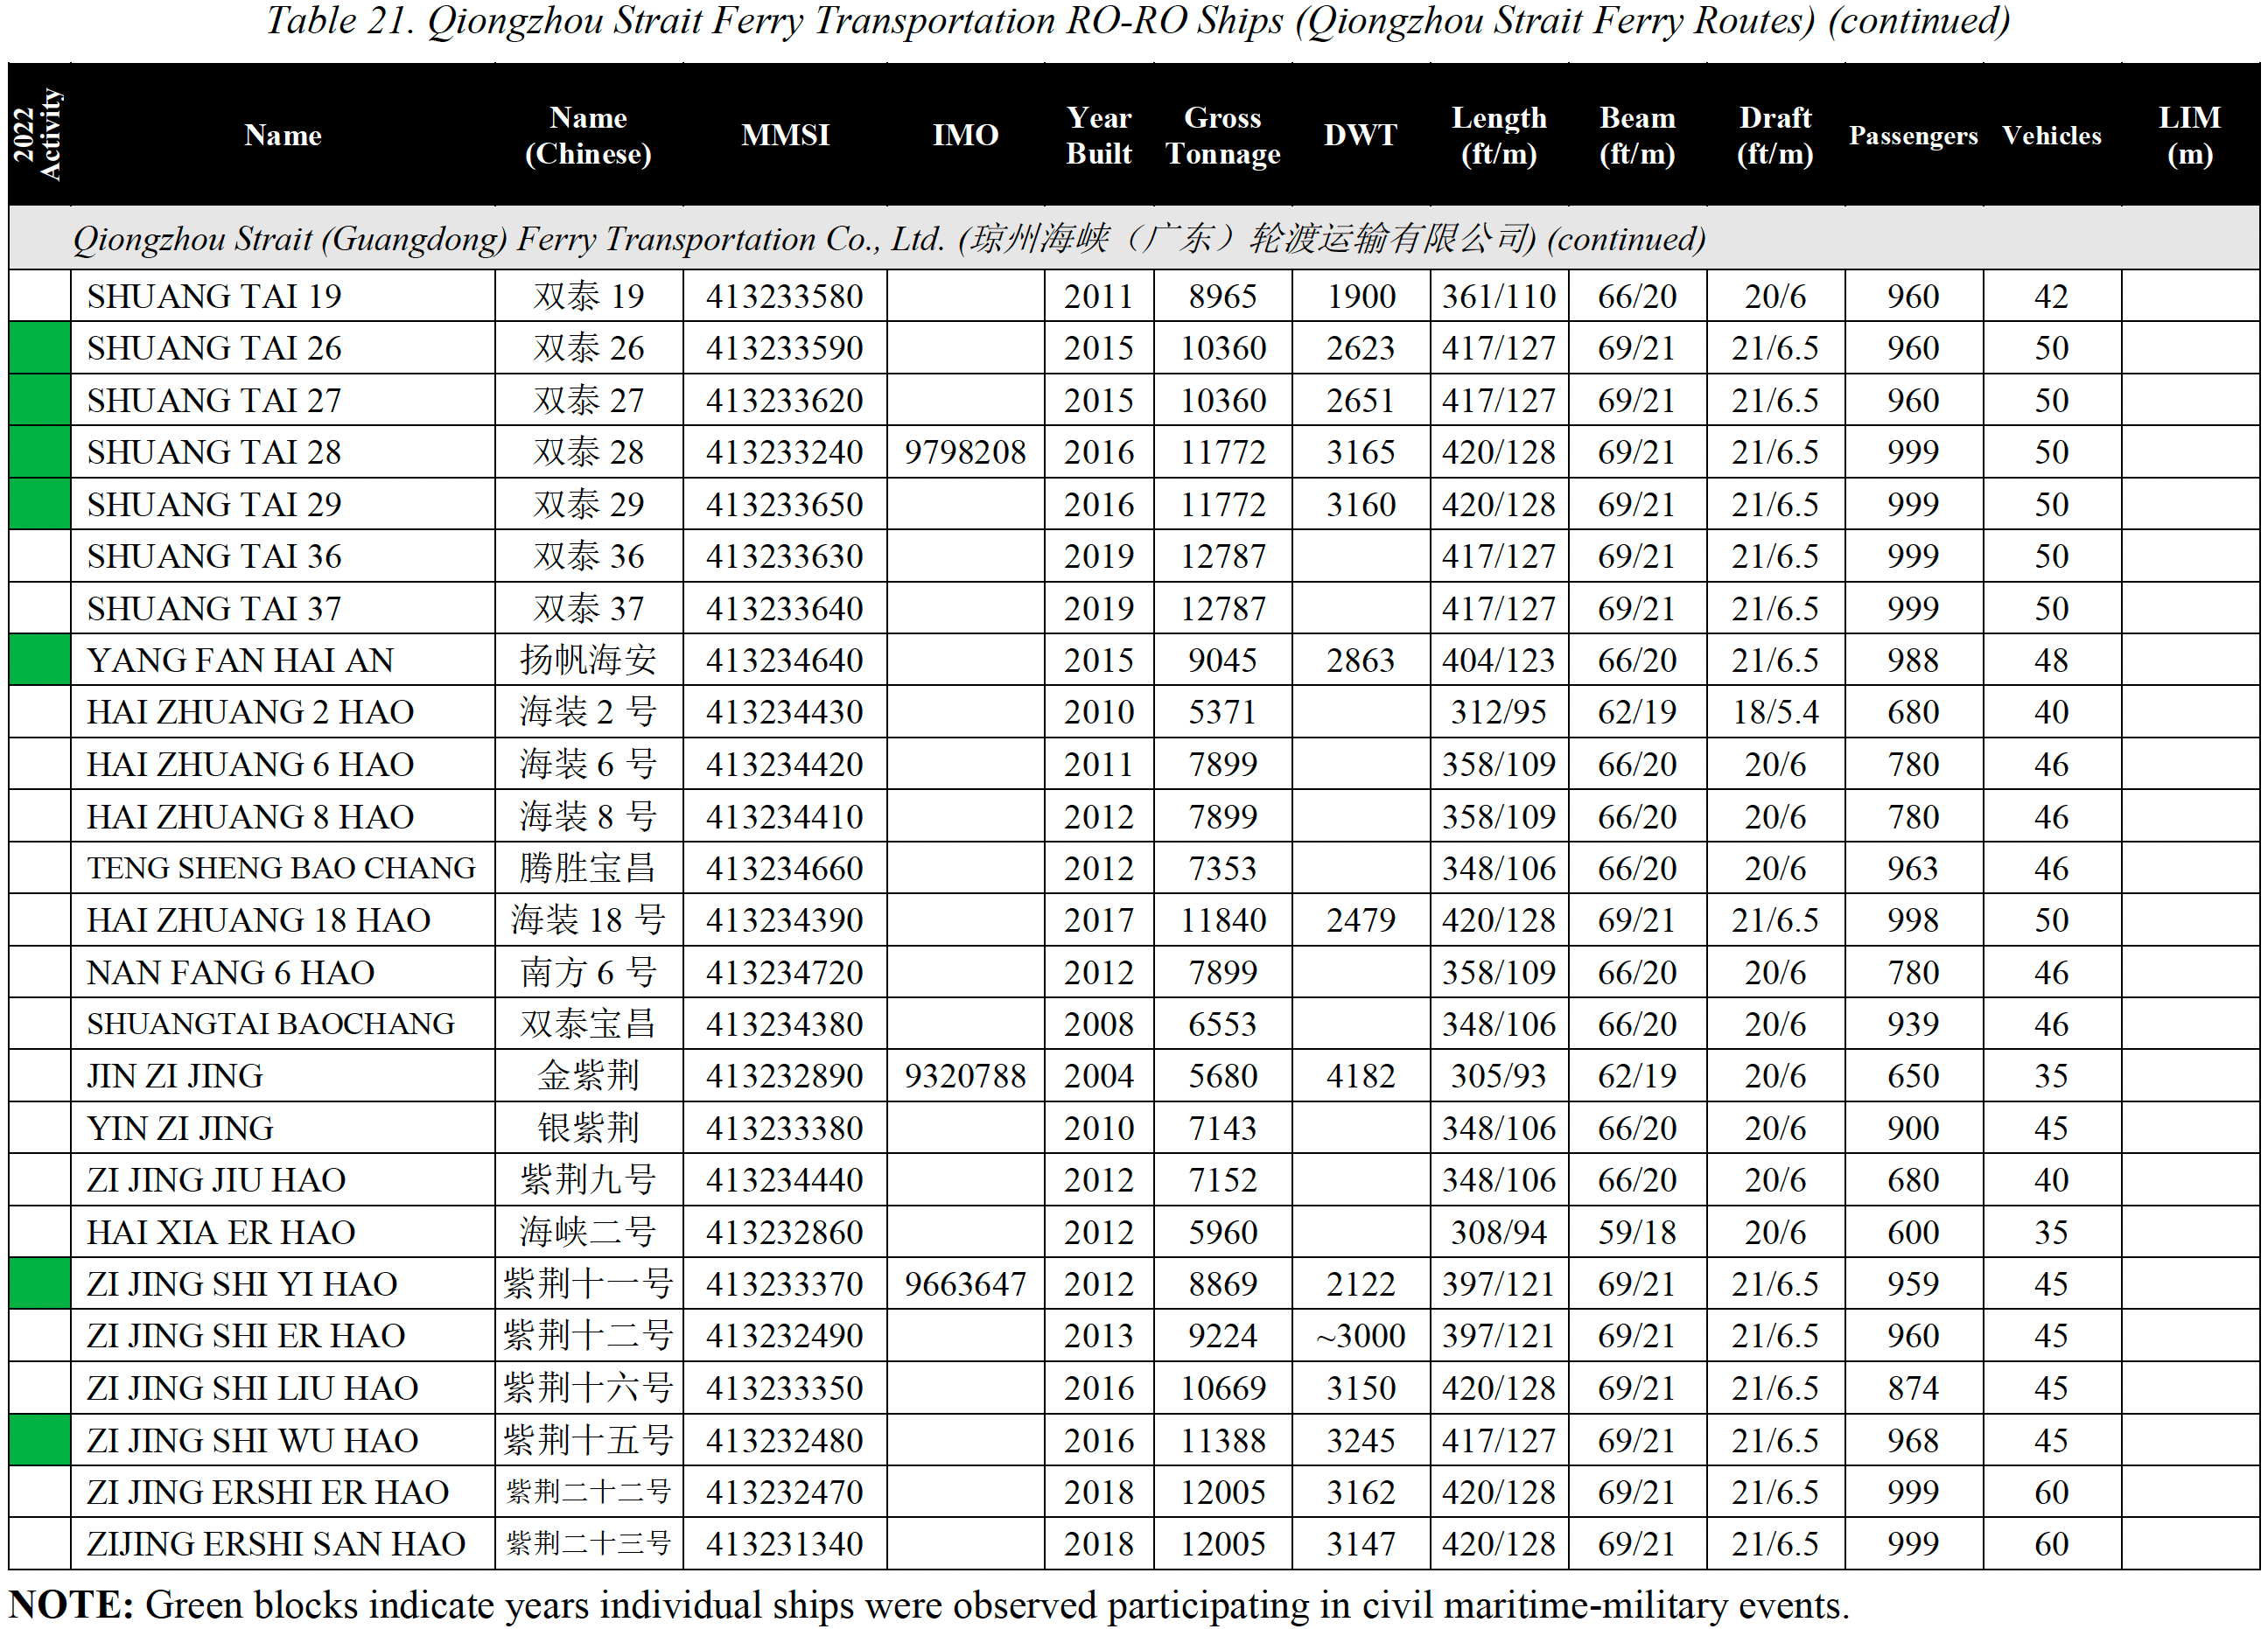The height and width of the screenshot is (1629, 2268).
Task: Click the NOTE text below the table
Action: pyautogui.click(x=929, y=1605)
